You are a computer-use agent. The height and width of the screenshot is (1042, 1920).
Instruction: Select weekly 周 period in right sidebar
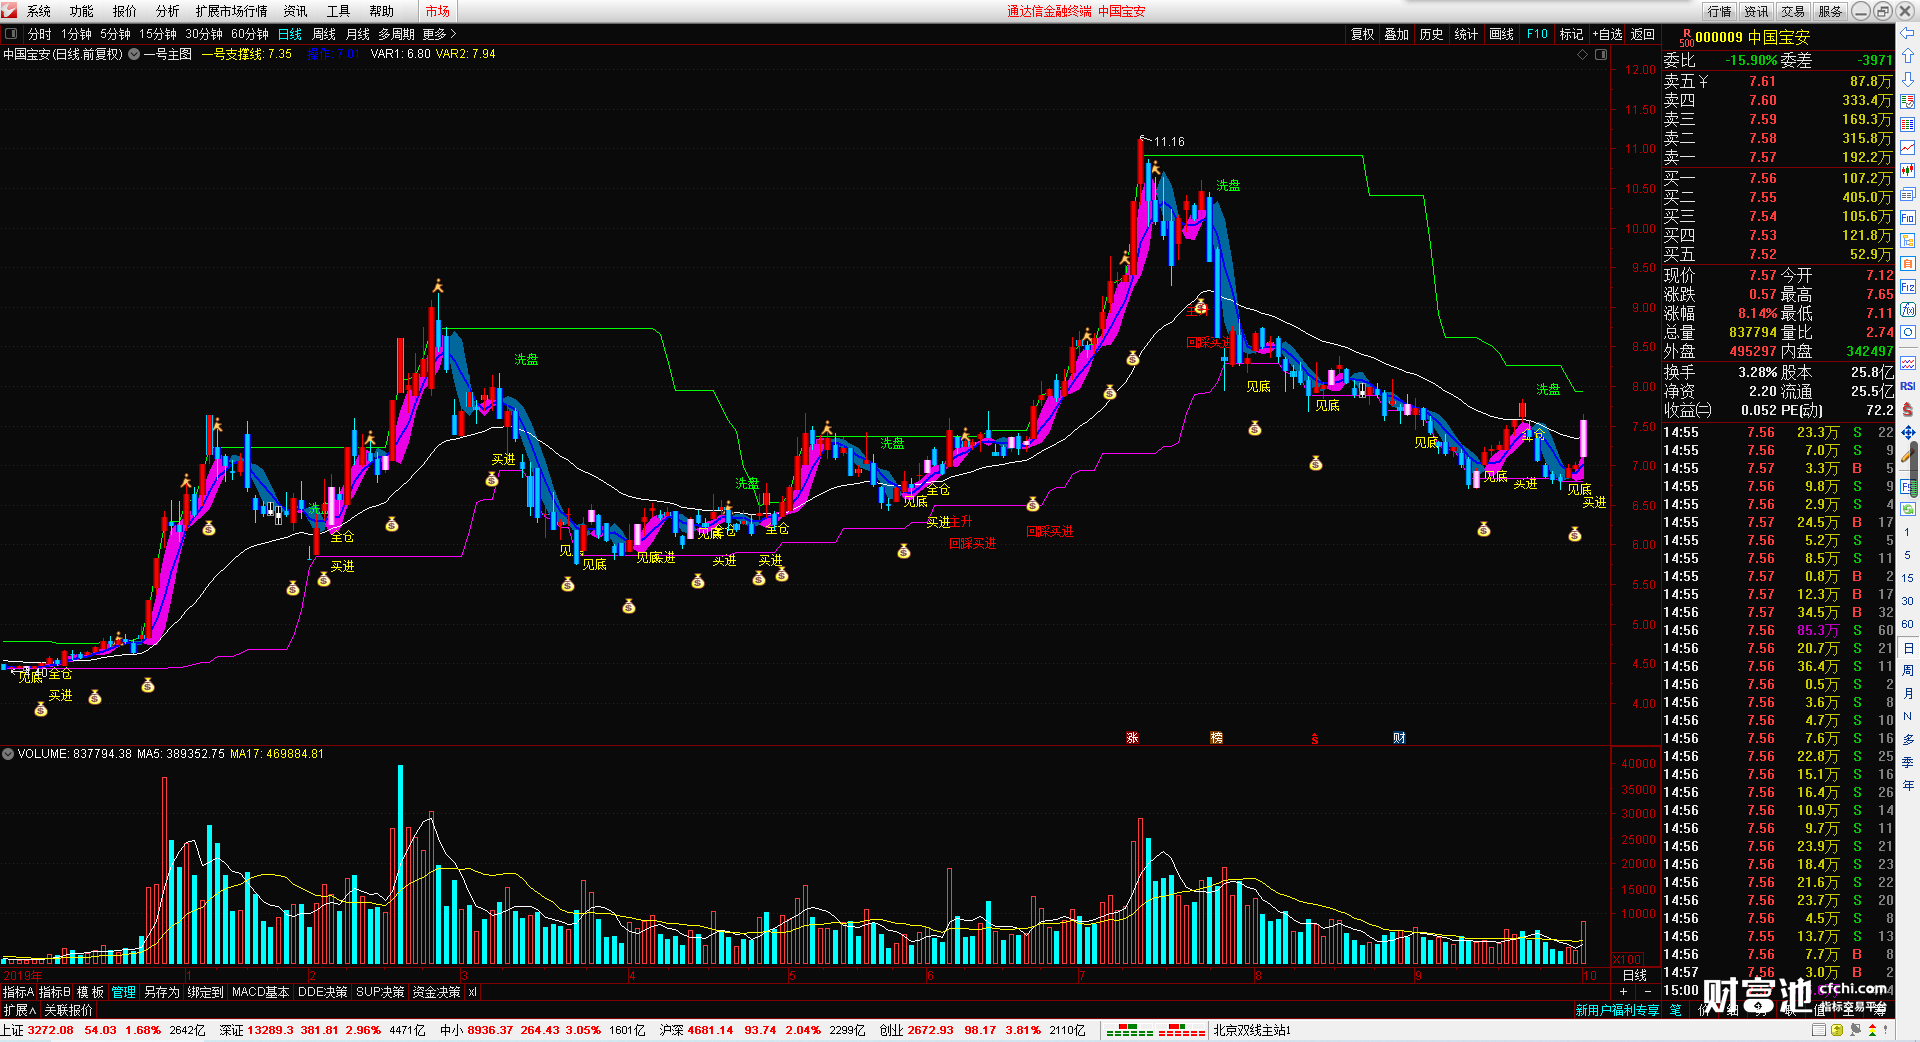coord(1908,671)
